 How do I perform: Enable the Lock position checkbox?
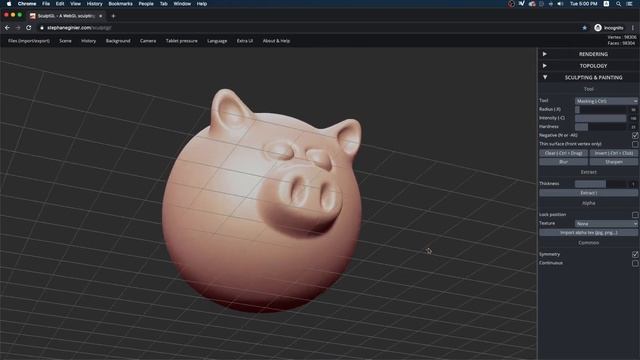coord(635,215)
